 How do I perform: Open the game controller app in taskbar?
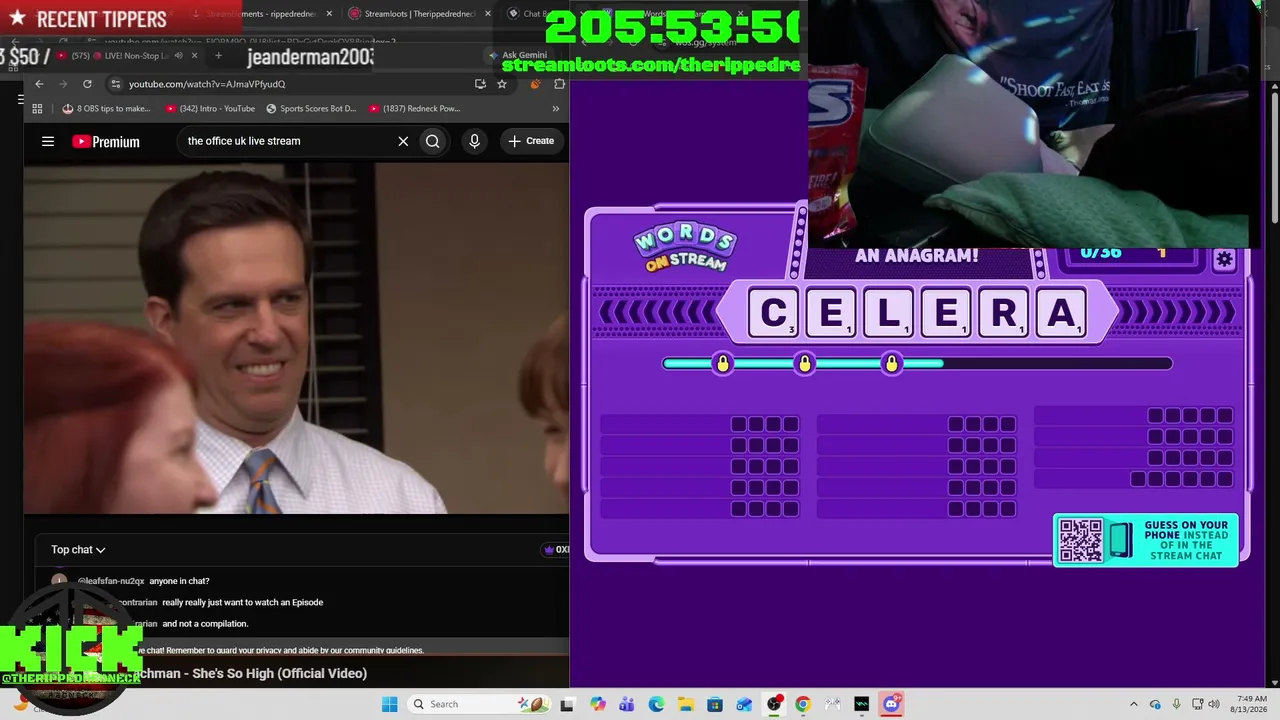pyautogui.click(x=832, y=704)
